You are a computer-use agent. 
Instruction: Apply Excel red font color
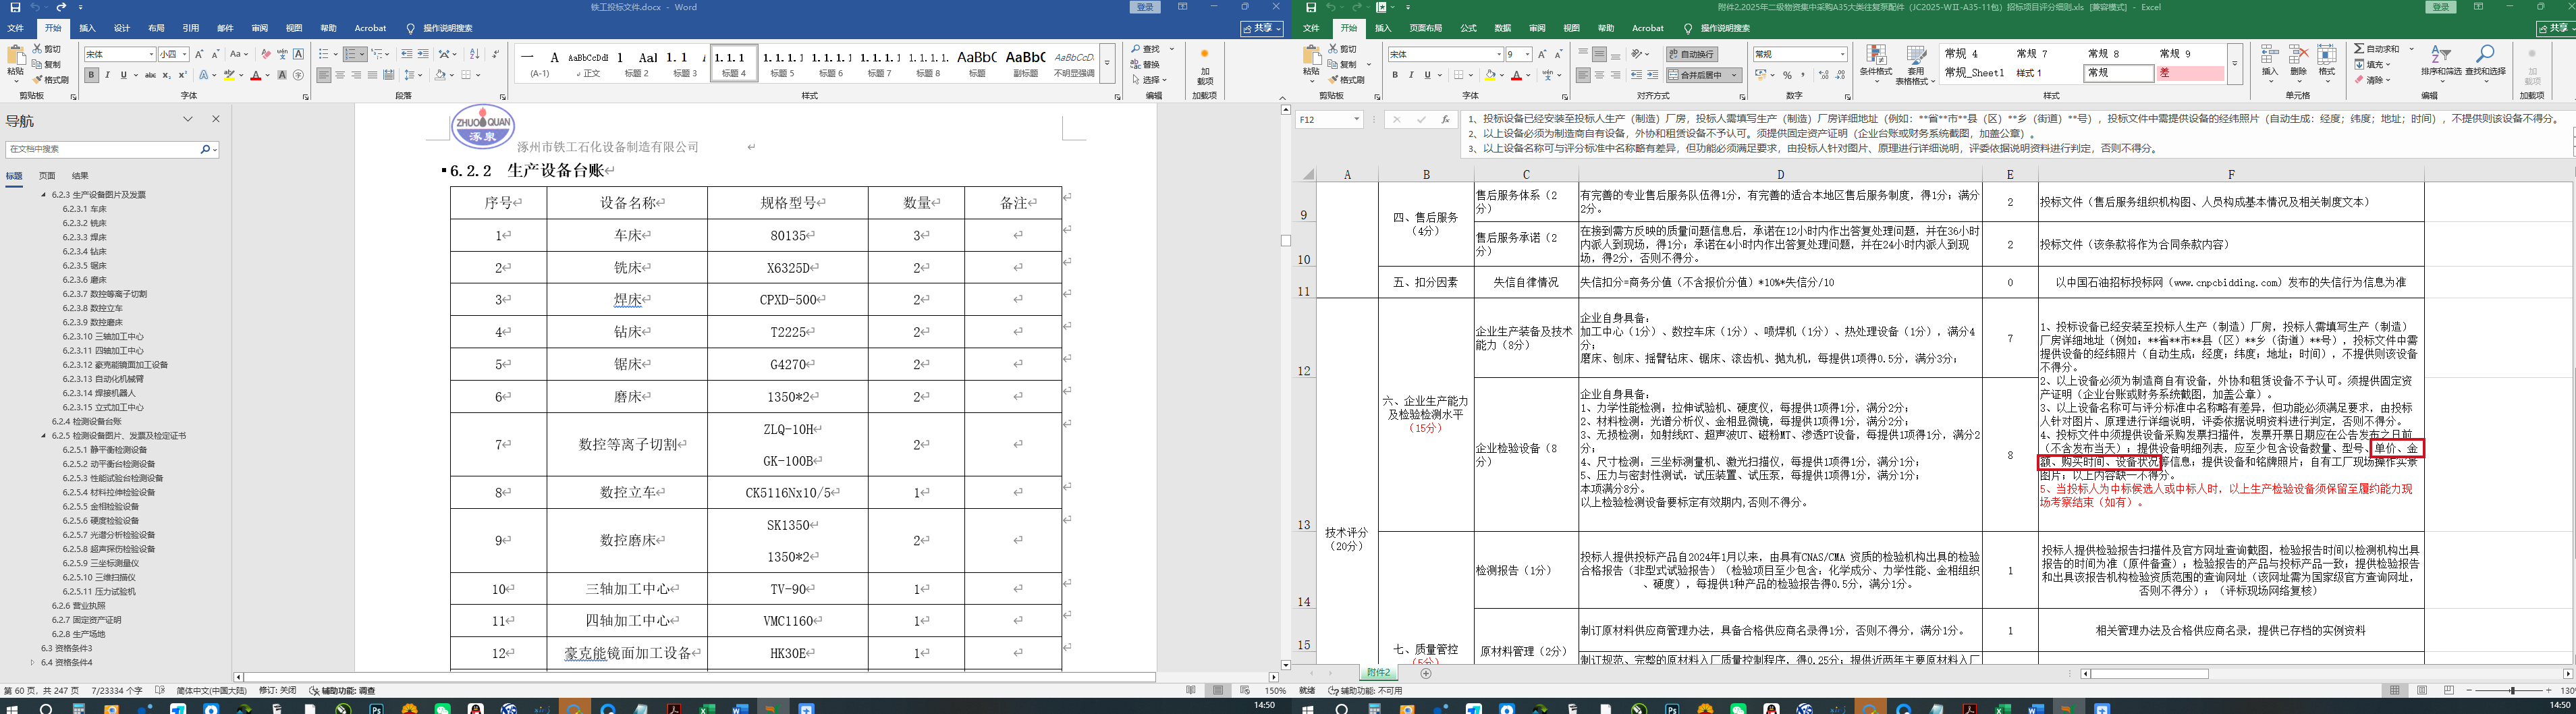1516,75
